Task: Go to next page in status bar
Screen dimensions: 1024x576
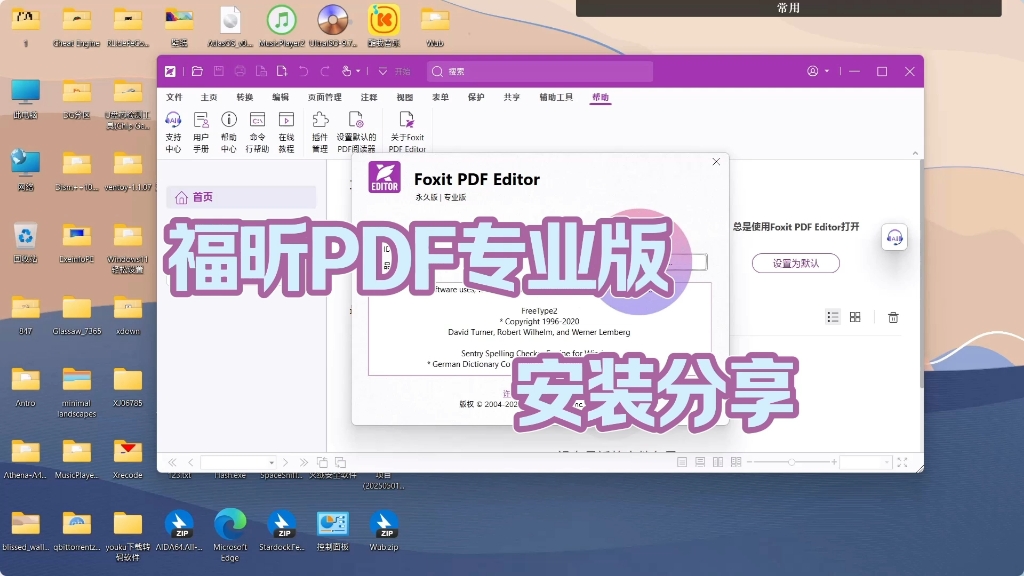Action: (285, 462)
